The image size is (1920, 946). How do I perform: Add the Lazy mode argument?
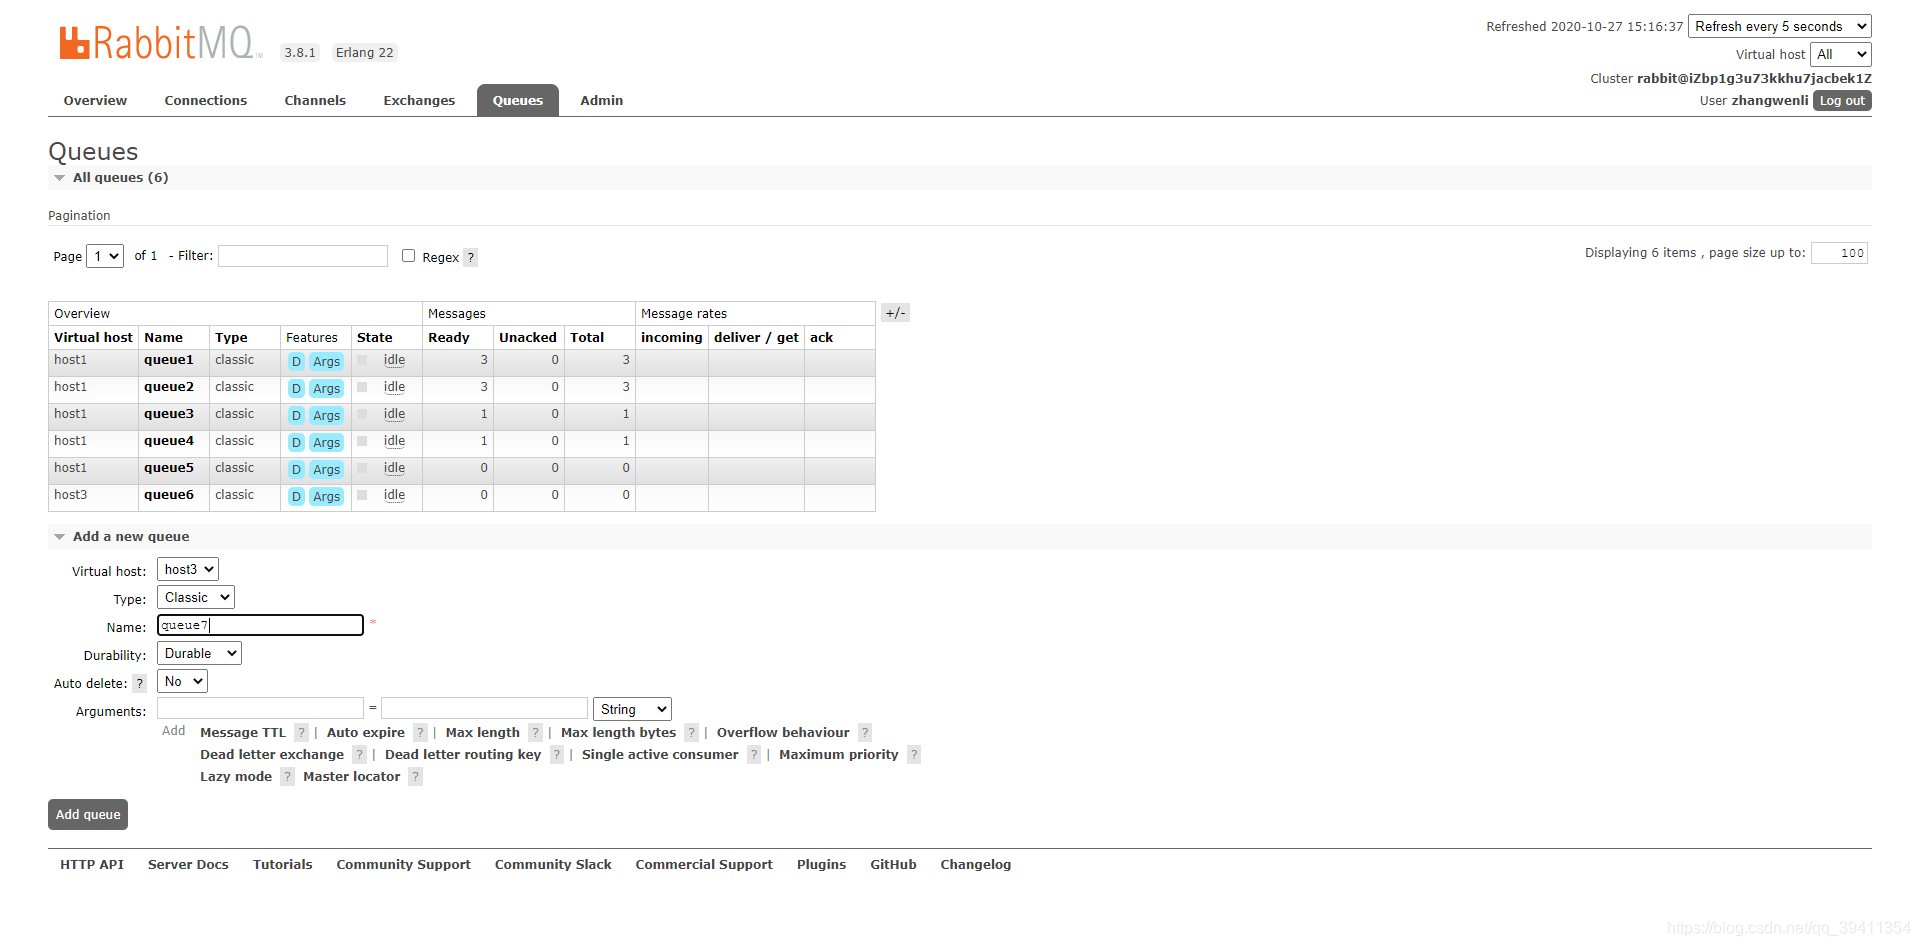[236, 777]
